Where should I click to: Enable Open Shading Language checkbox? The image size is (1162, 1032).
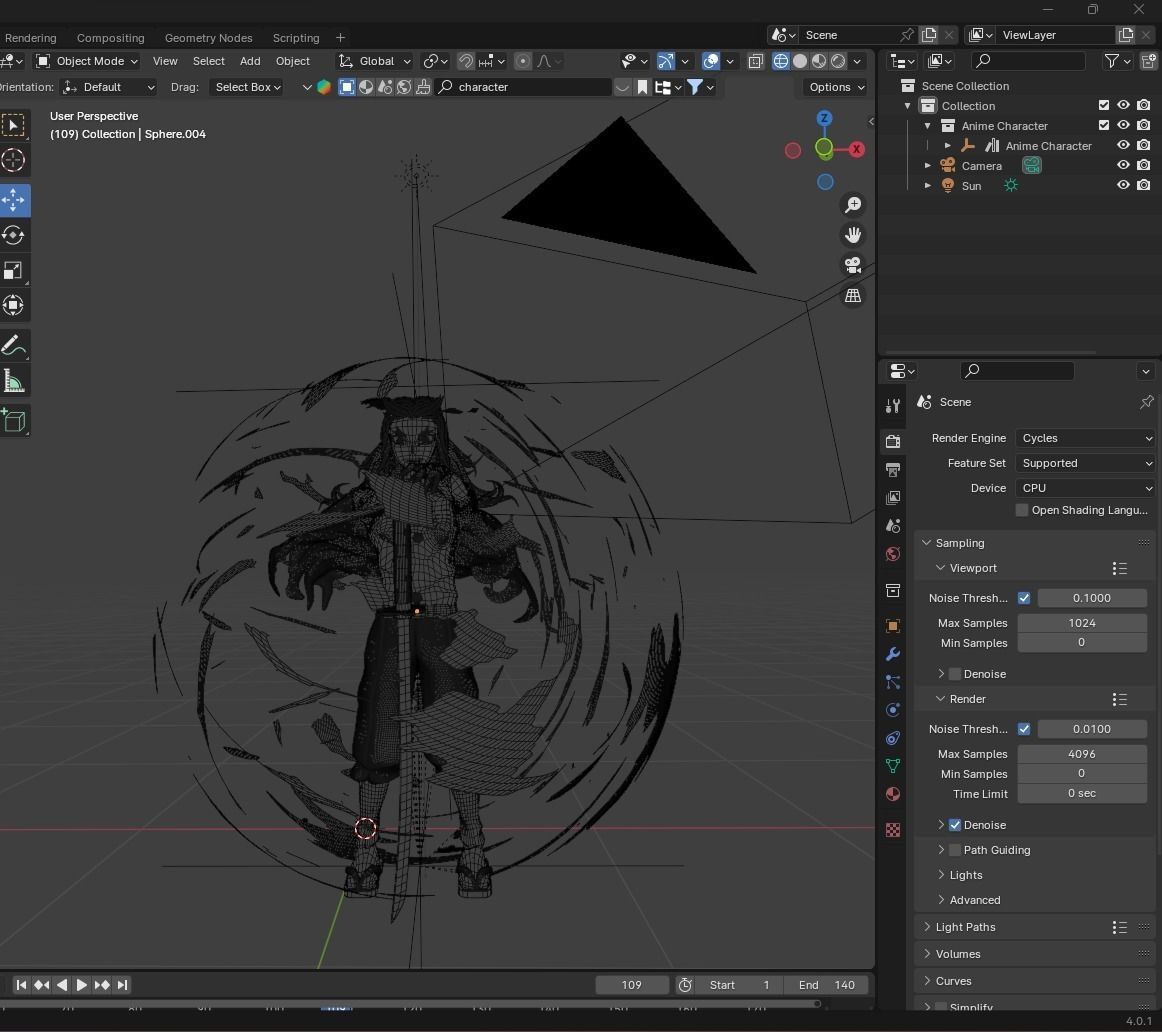click(1022, 510)
